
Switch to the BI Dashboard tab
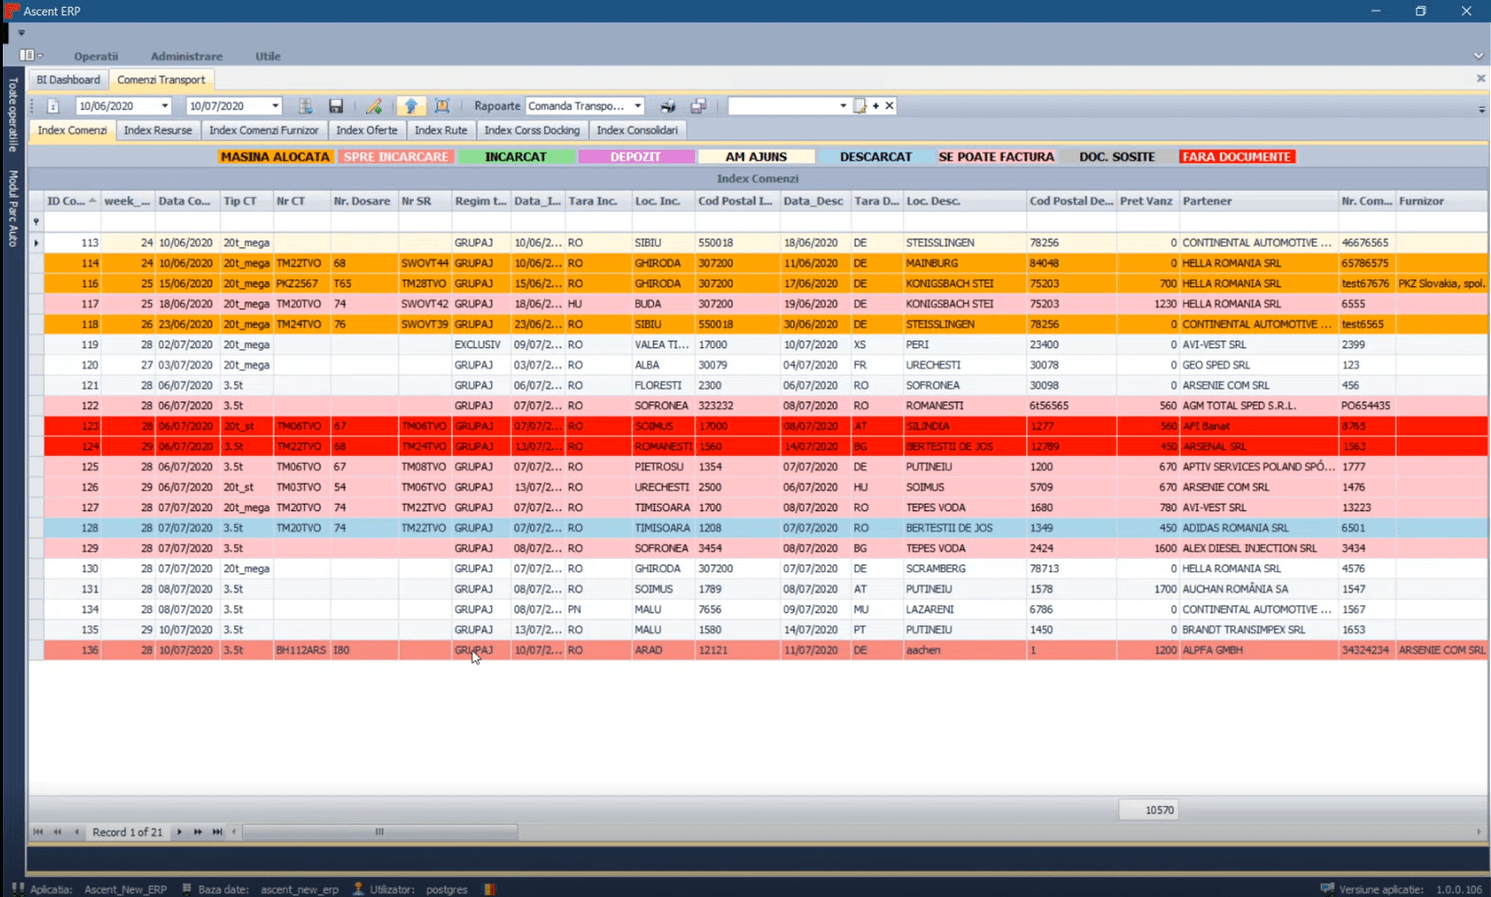(x=68, y=80)
